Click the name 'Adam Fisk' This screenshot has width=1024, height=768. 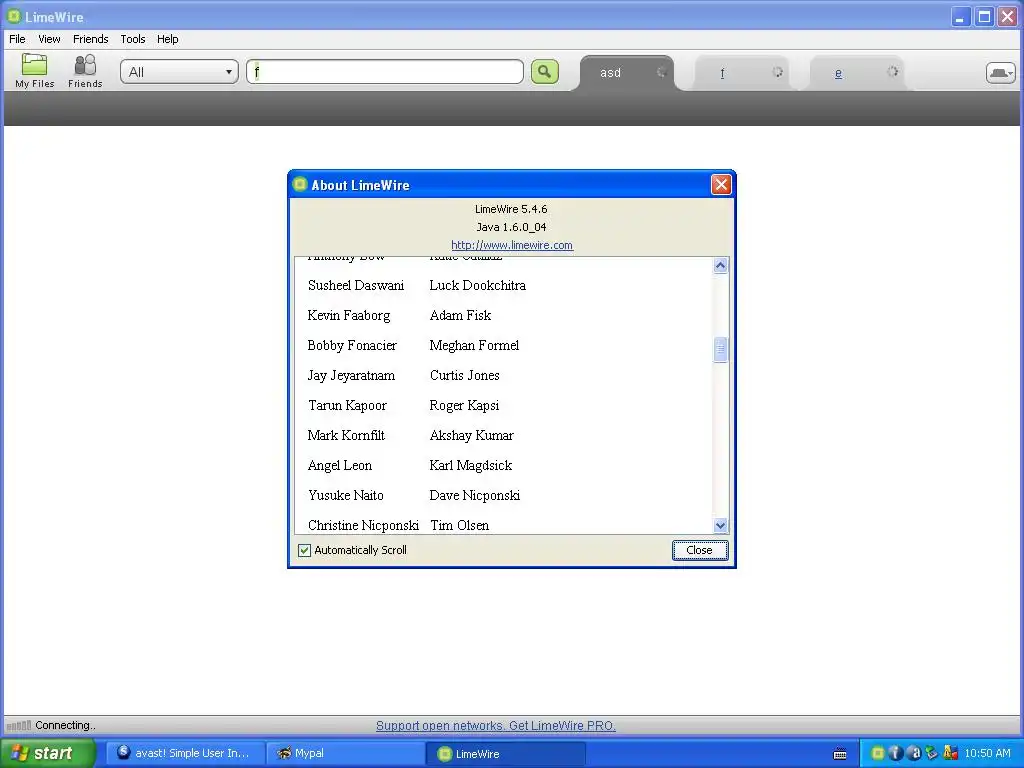[460, 315]
